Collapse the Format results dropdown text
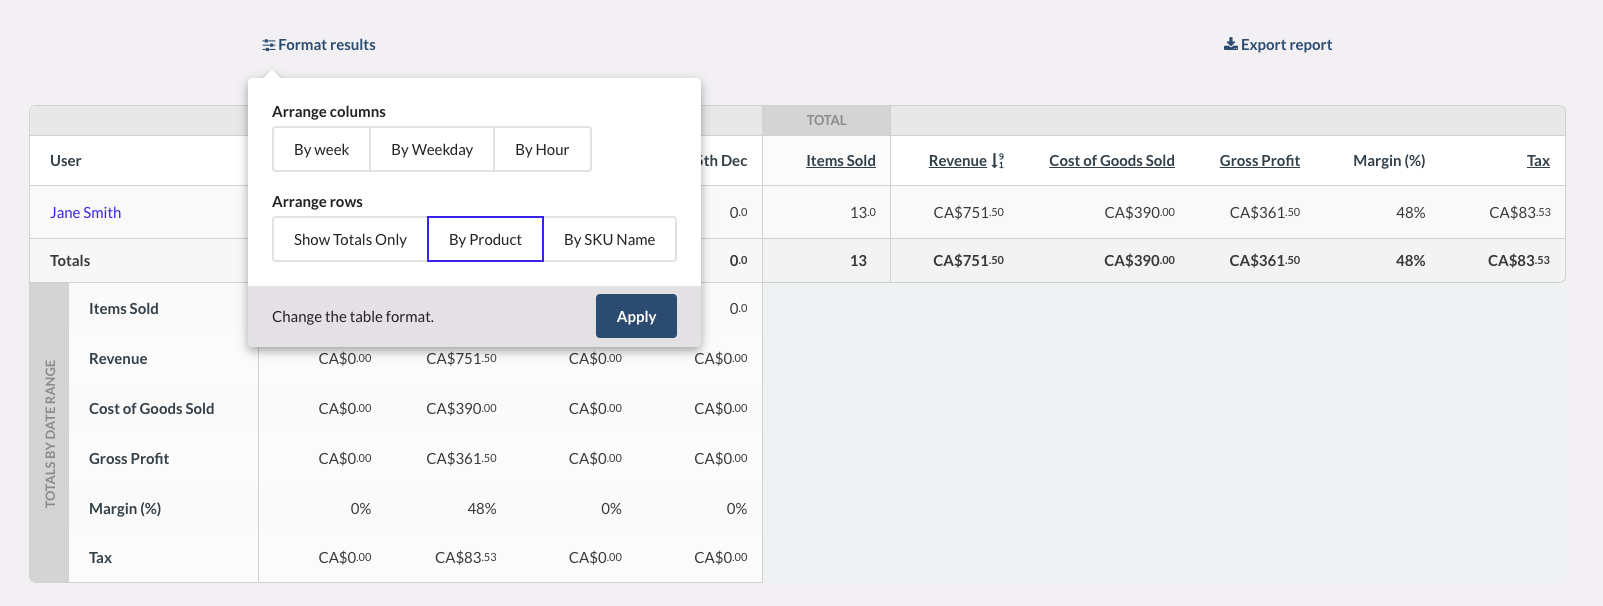This screenshot has width=1603, height=606. tap(327, 45)
